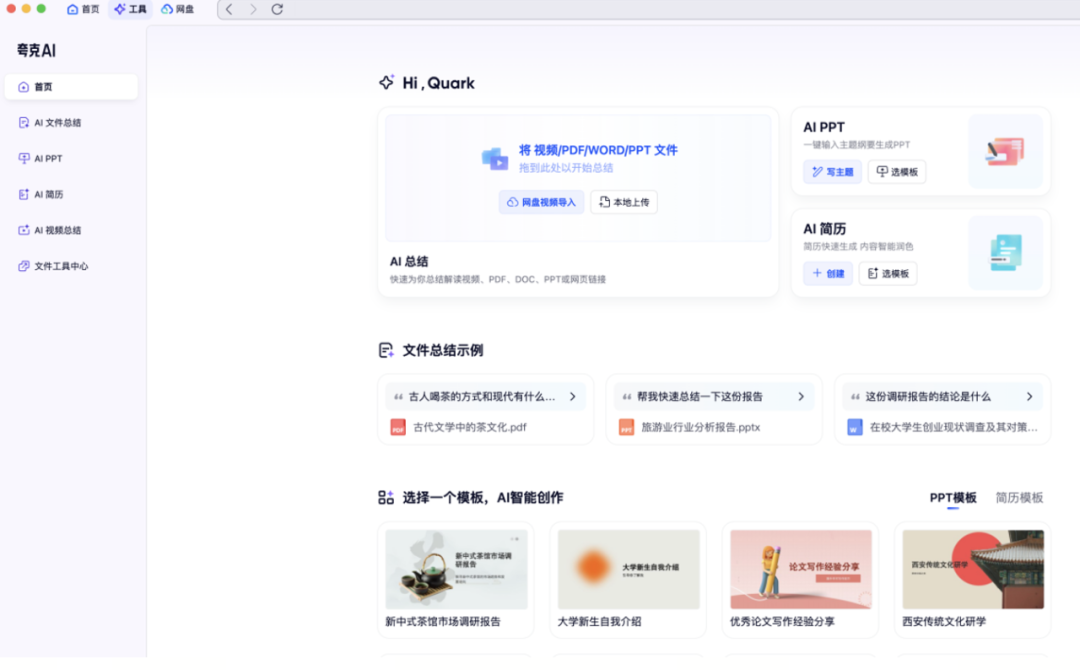The width and height of the screenshot is (1080, 670).
Task: Switch to the 工具 tab in the top bar
Action: [x=130, y=9]
